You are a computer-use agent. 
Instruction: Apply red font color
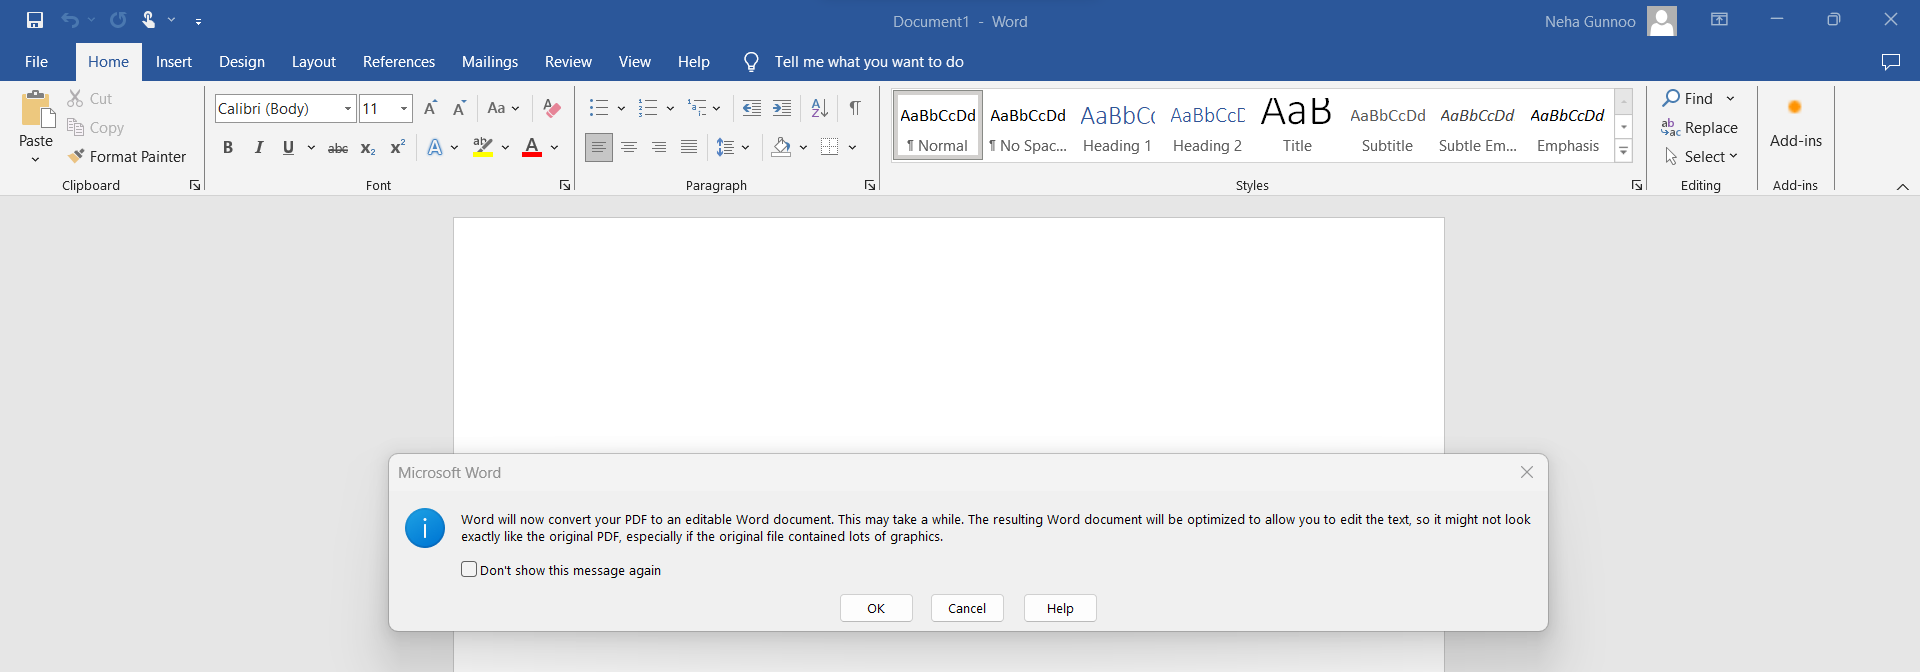(x=532, y=148)
